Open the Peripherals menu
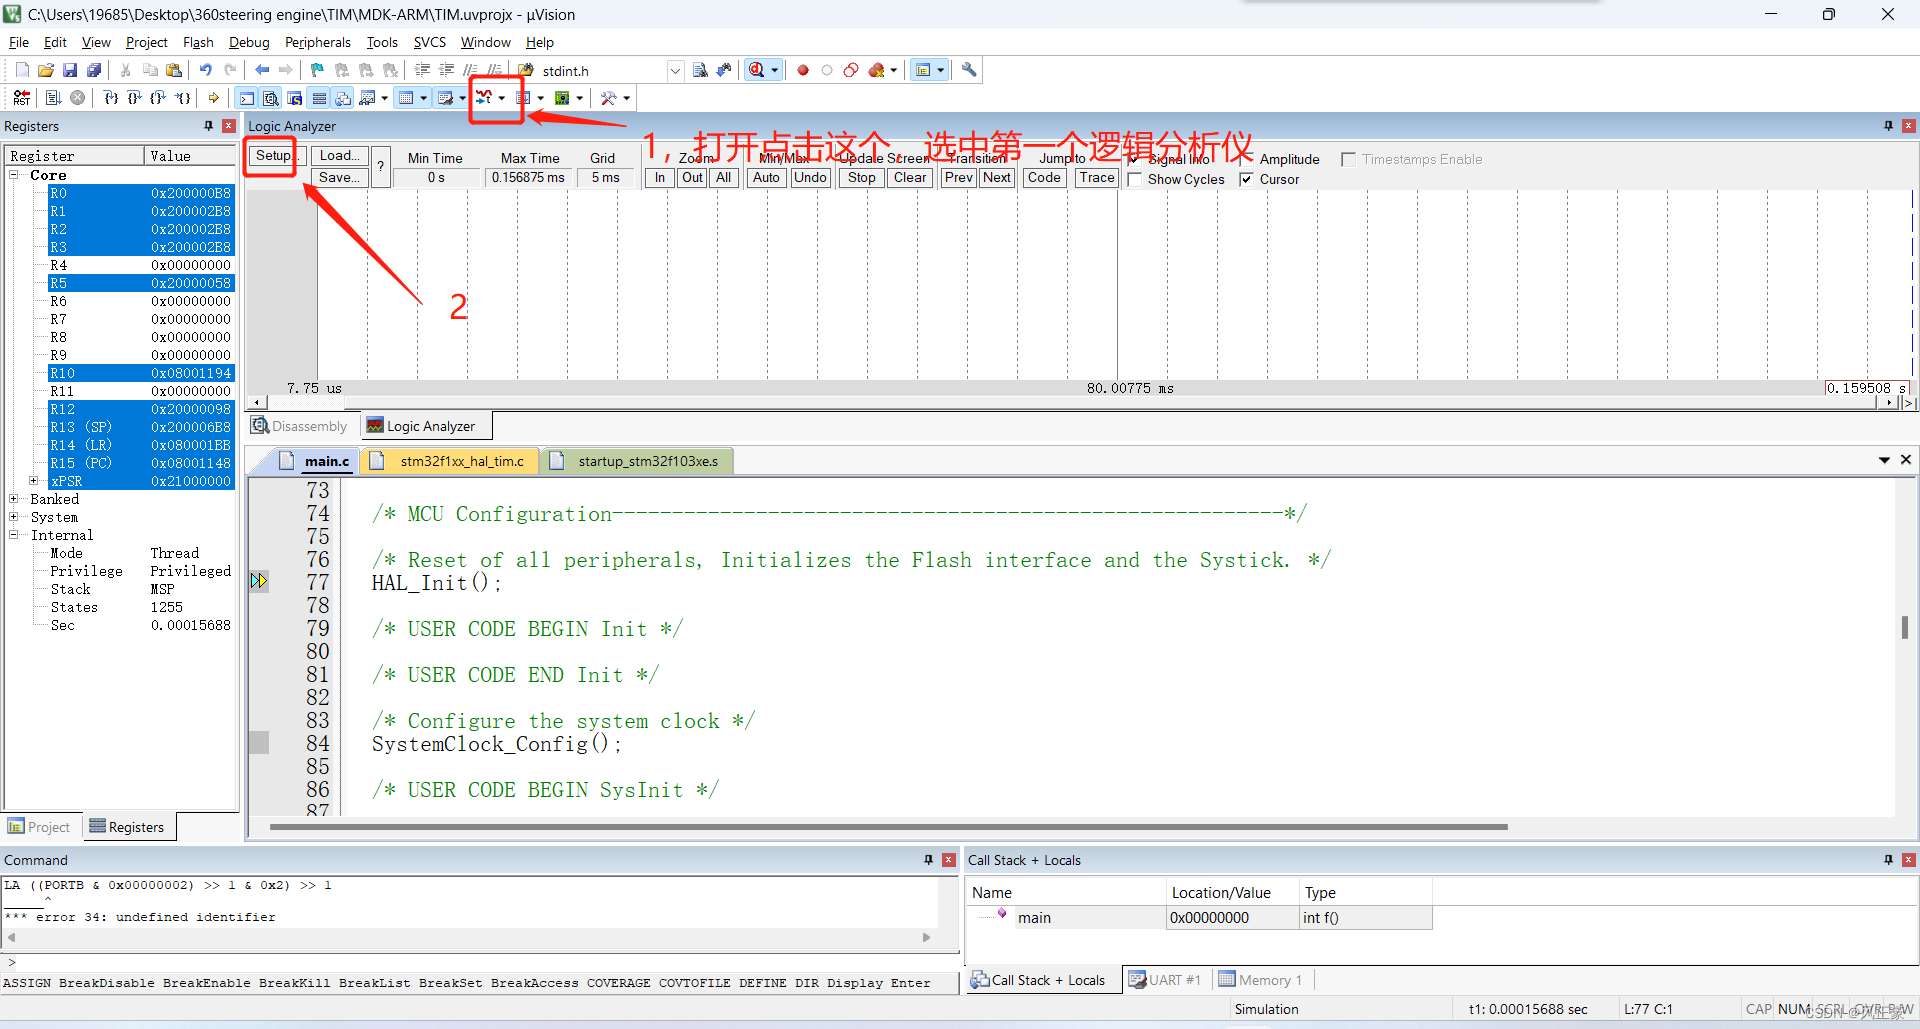 coord(317,42)
